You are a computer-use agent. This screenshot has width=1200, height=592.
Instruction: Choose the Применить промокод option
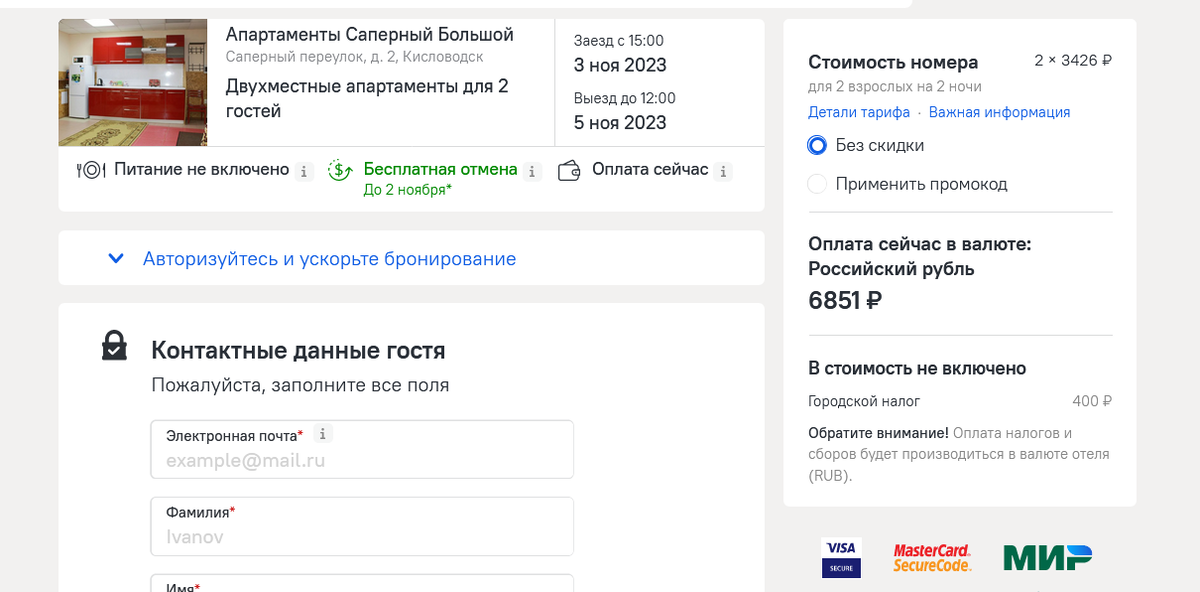815,184
